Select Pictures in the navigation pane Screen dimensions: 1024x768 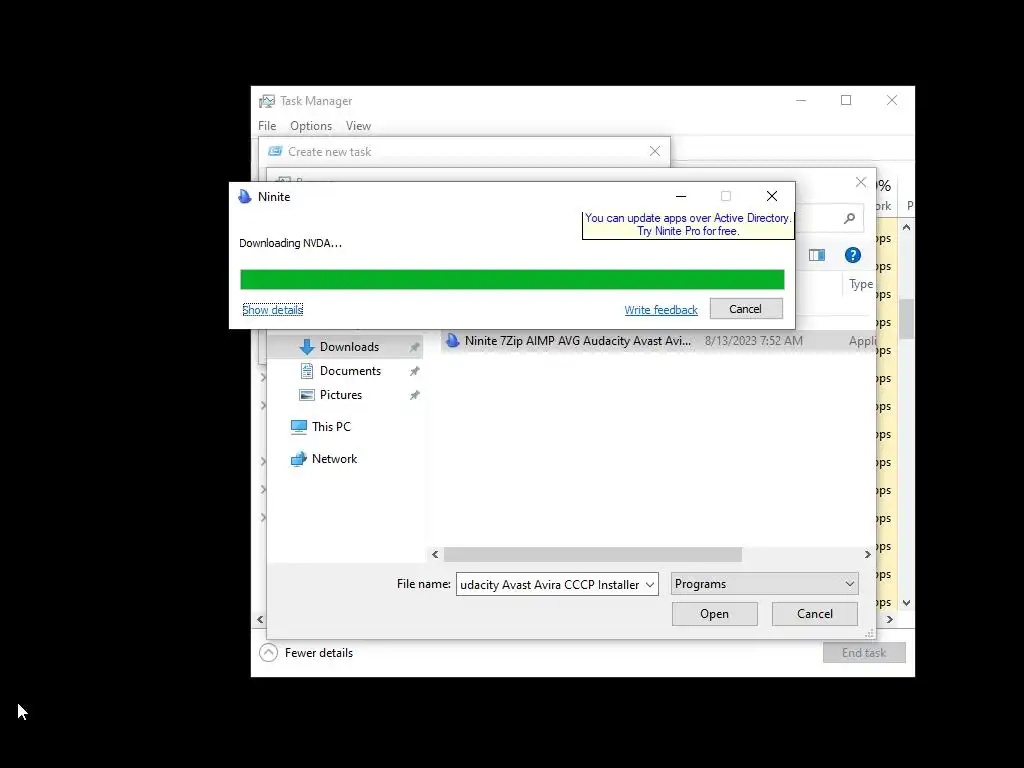click(x=340, y=395)
